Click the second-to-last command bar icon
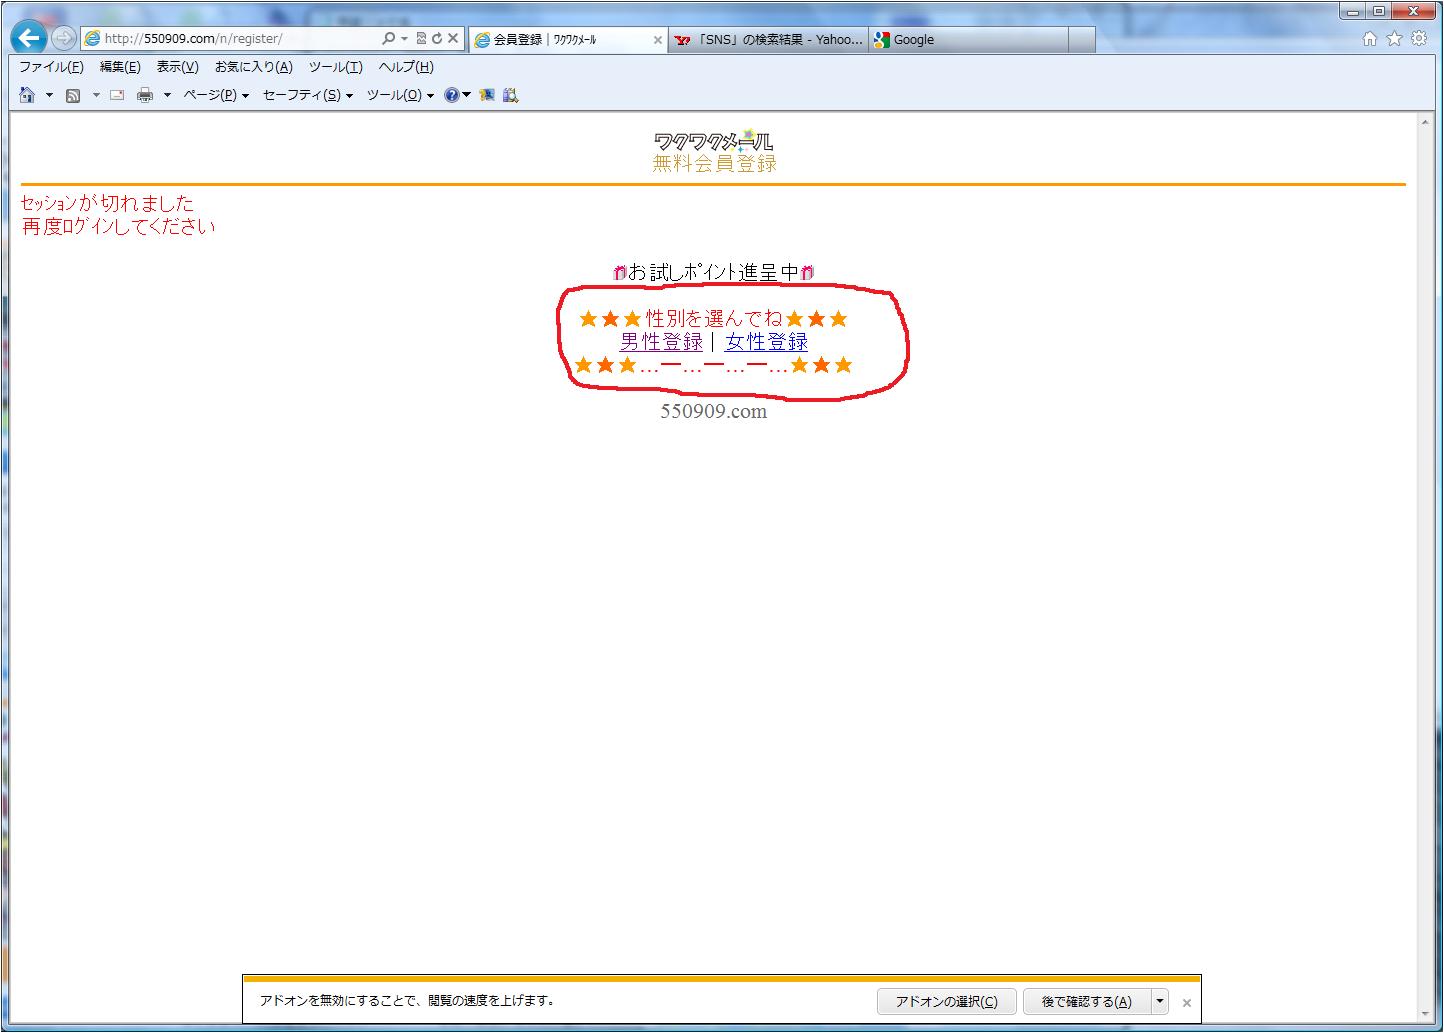 tap(487, 95)
